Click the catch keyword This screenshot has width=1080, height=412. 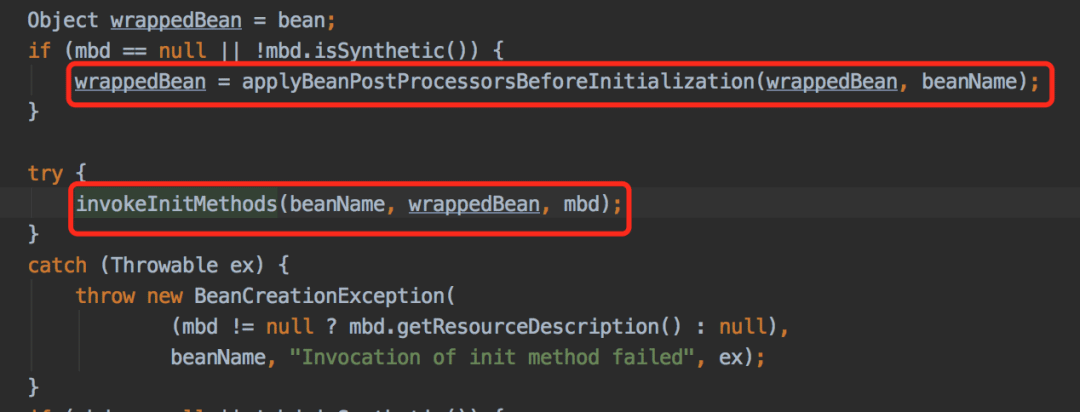[x=57, y=265]
